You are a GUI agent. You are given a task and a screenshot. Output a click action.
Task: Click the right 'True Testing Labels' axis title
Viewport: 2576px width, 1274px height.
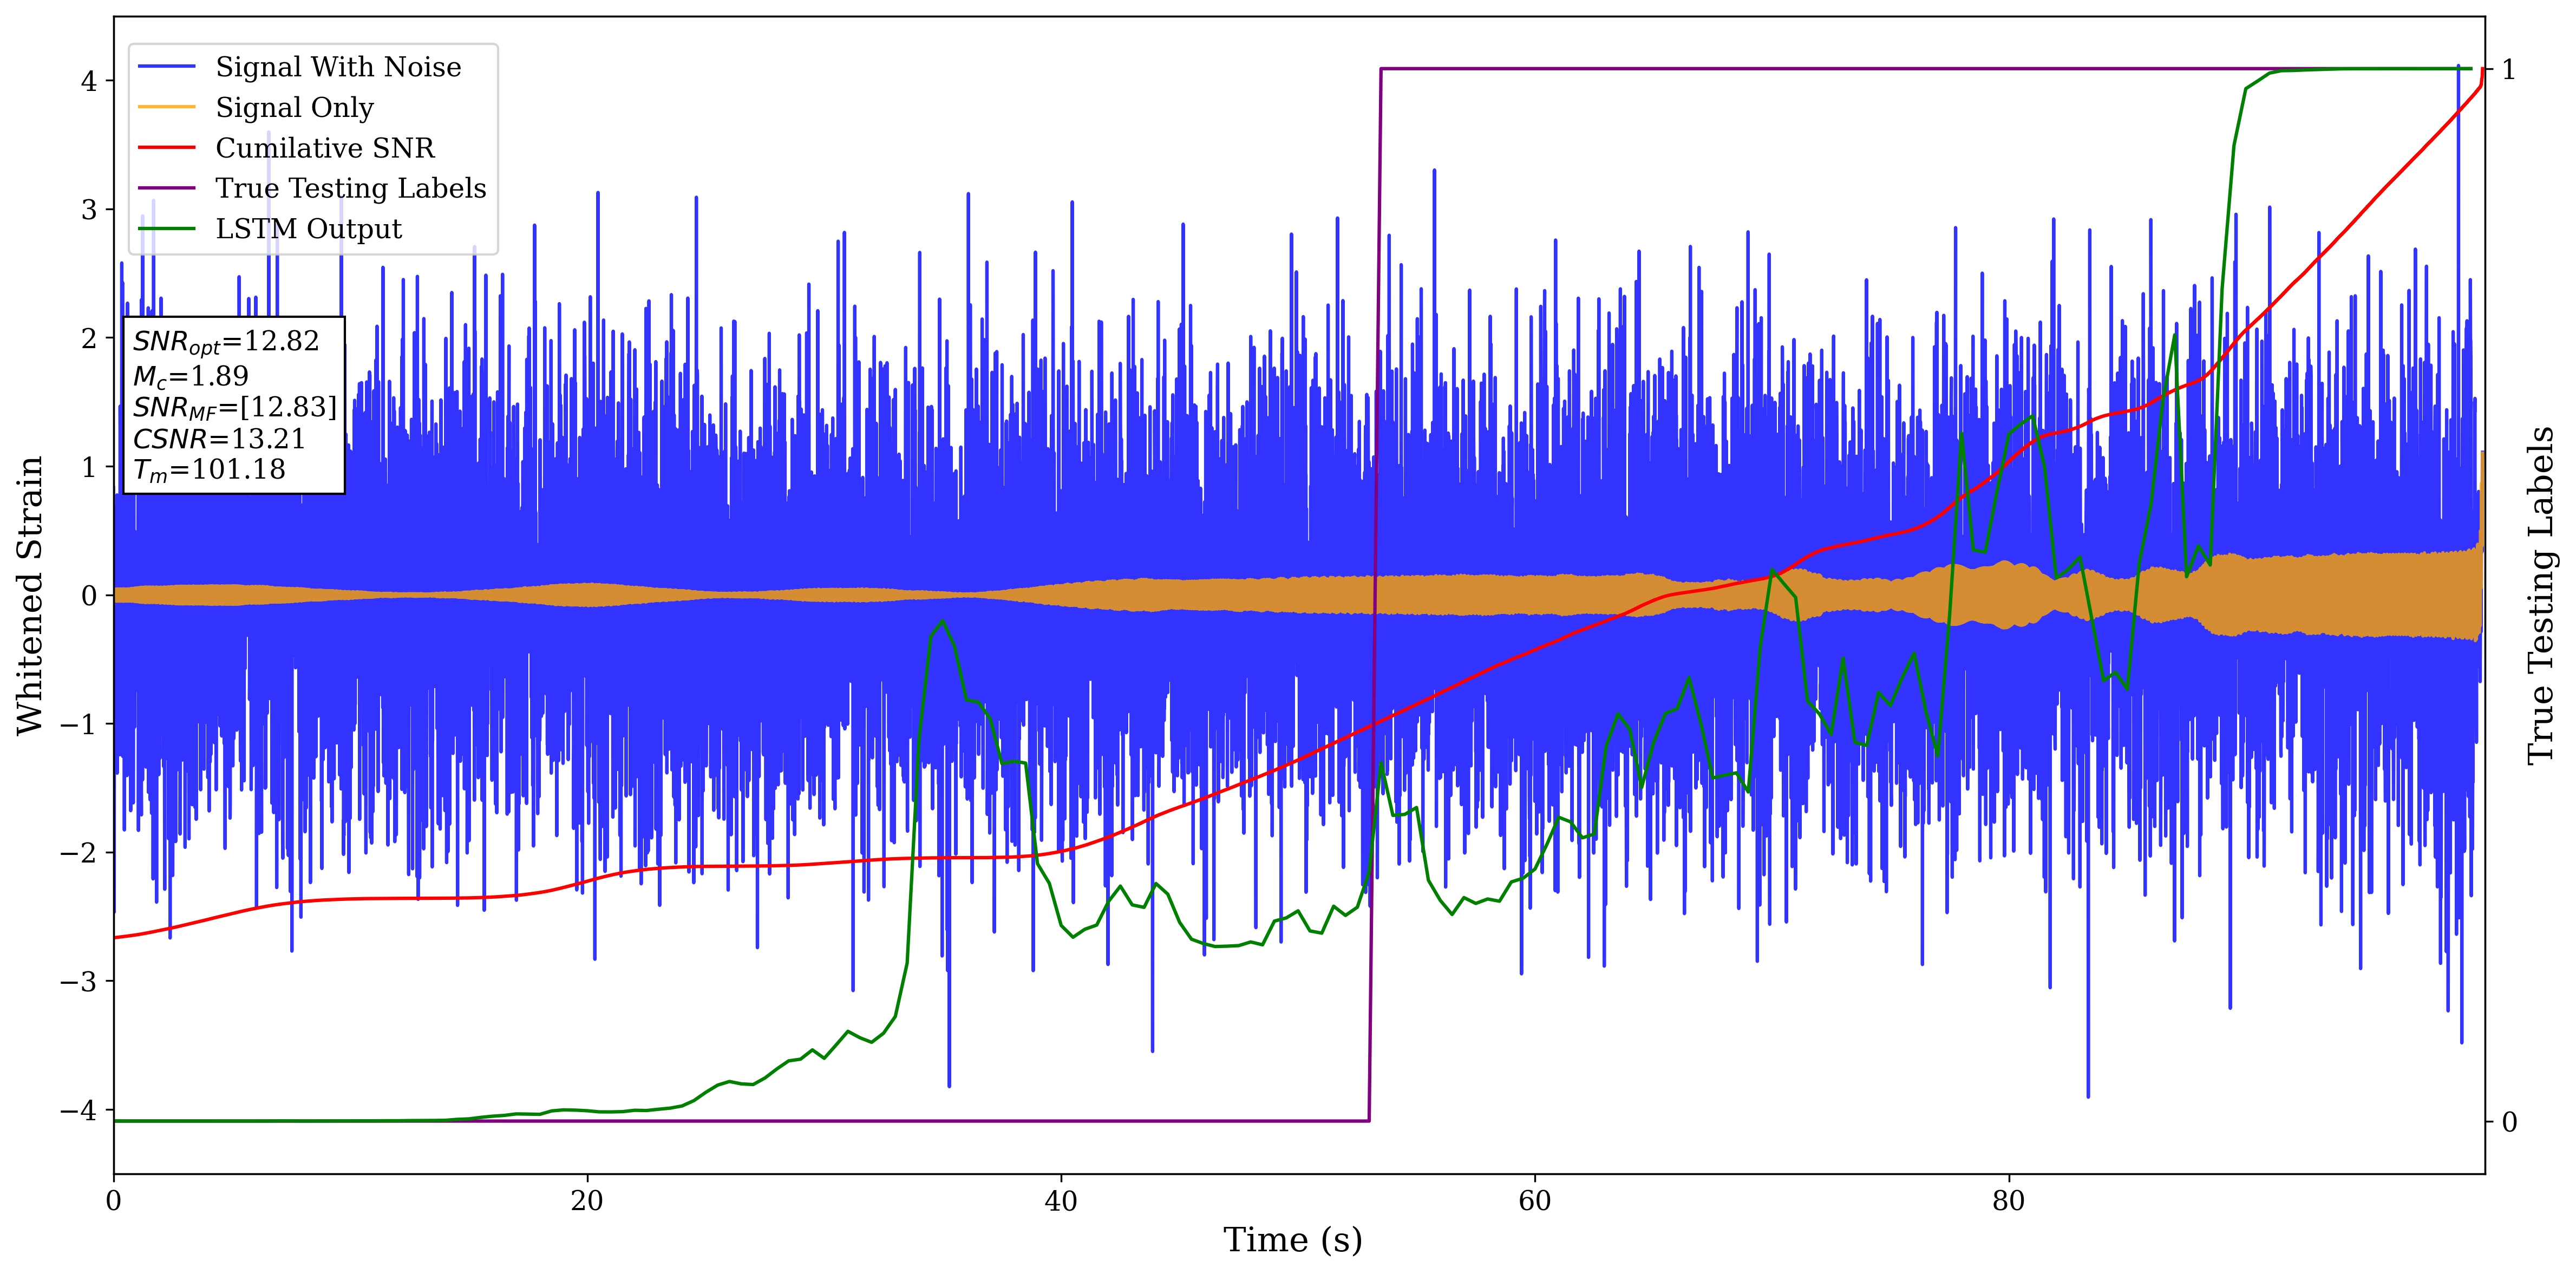(x=2541, y=595)
